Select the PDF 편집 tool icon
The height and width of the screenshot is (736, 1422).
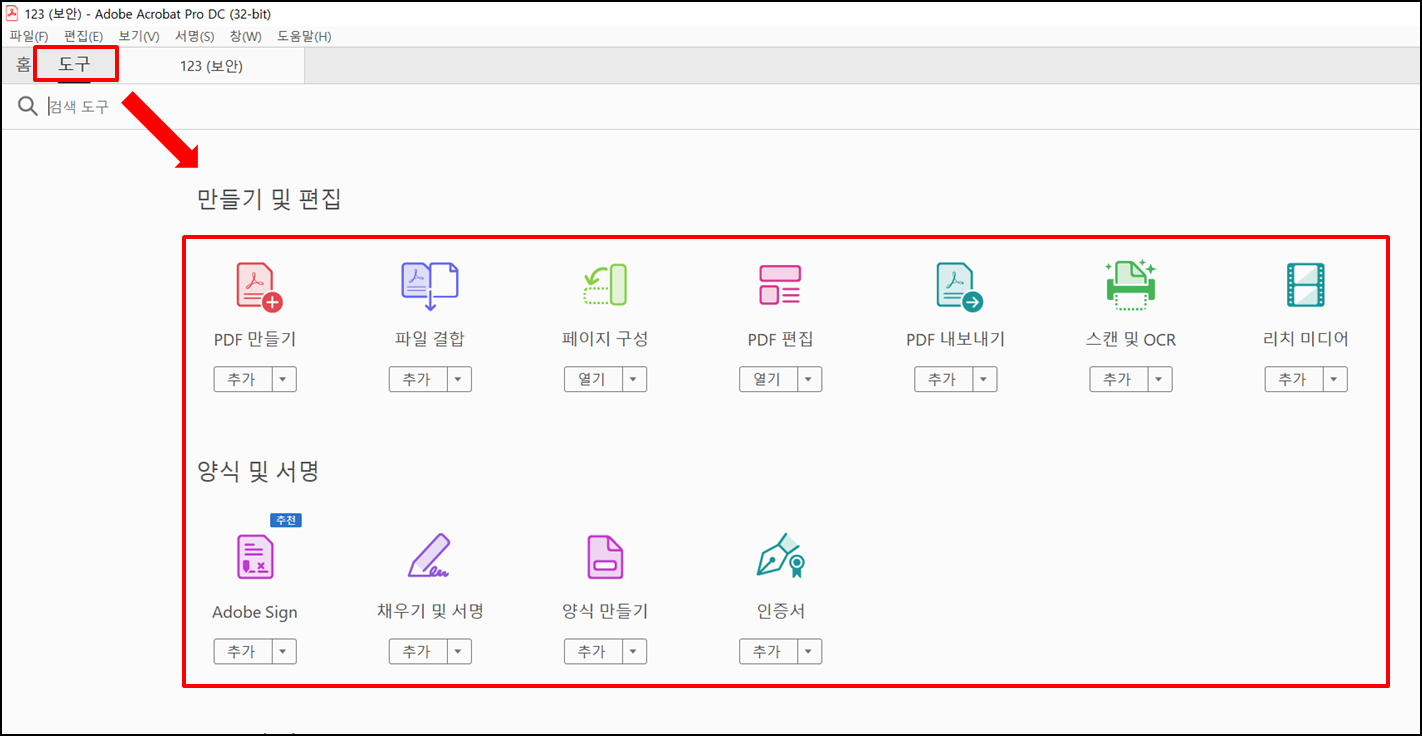780,285
